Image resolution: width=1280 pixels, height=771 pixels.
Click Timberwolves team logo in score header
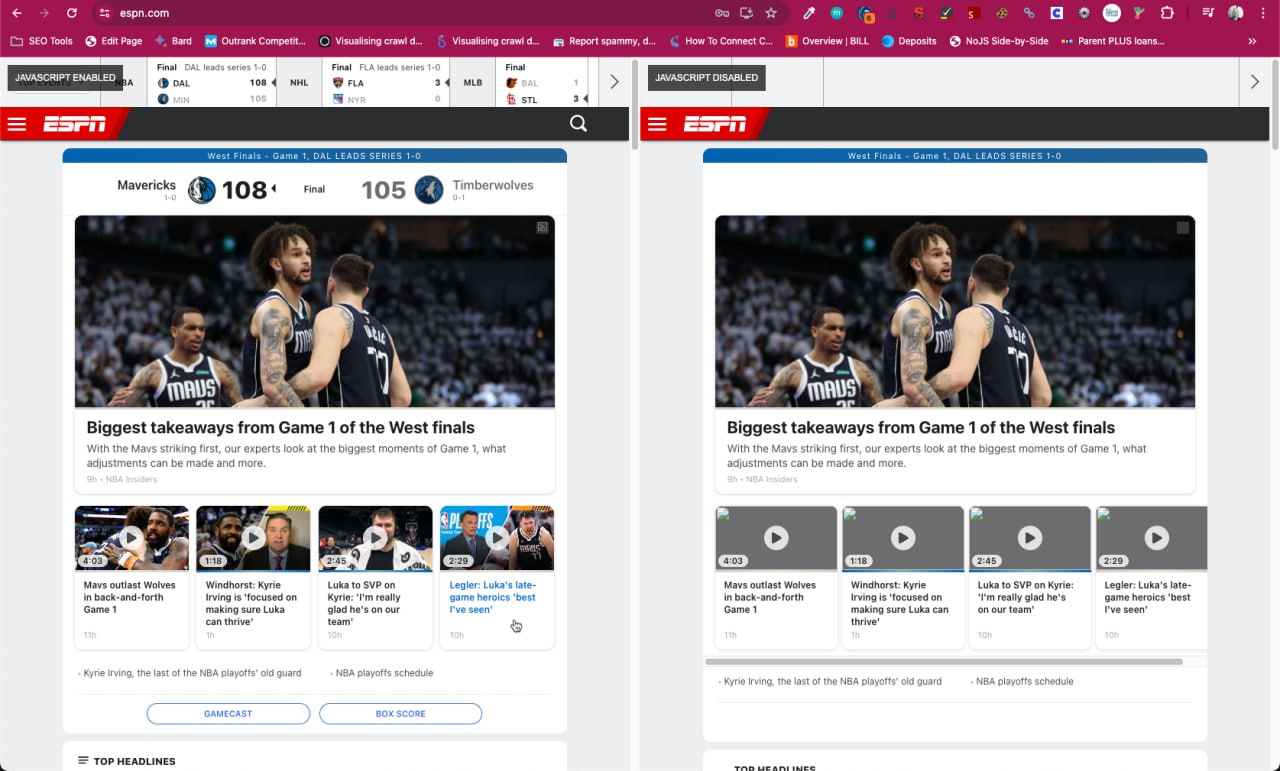(429, 190)
